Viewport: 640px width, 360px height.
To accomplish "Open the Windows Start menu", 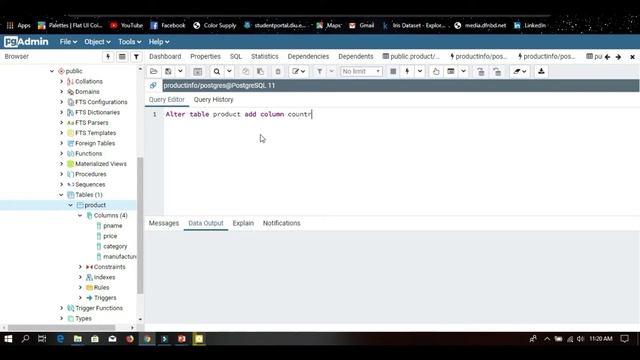I will pyautogui.click(x=8, y=339).
